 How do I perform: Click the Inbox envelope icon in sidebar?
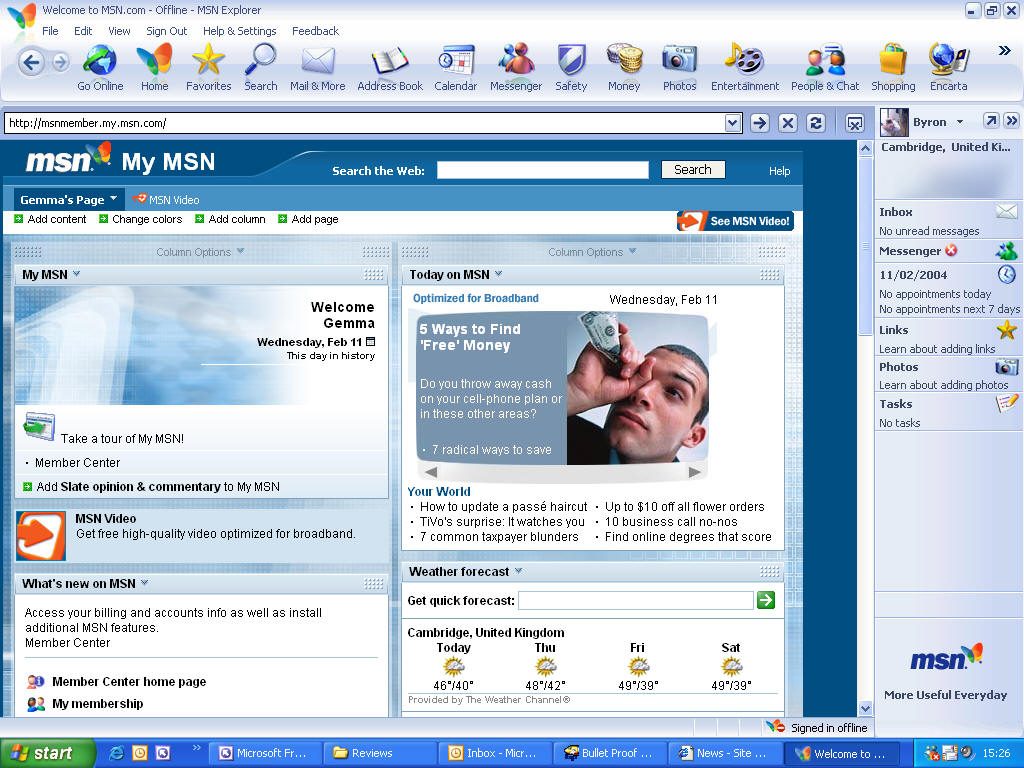pos(1006,212)
